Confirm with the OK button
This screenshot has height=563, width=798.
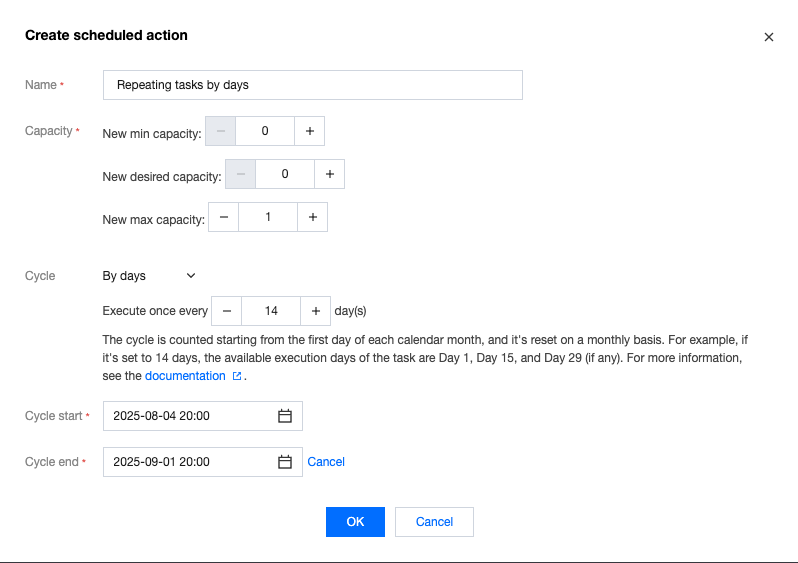tap(355, 522)
